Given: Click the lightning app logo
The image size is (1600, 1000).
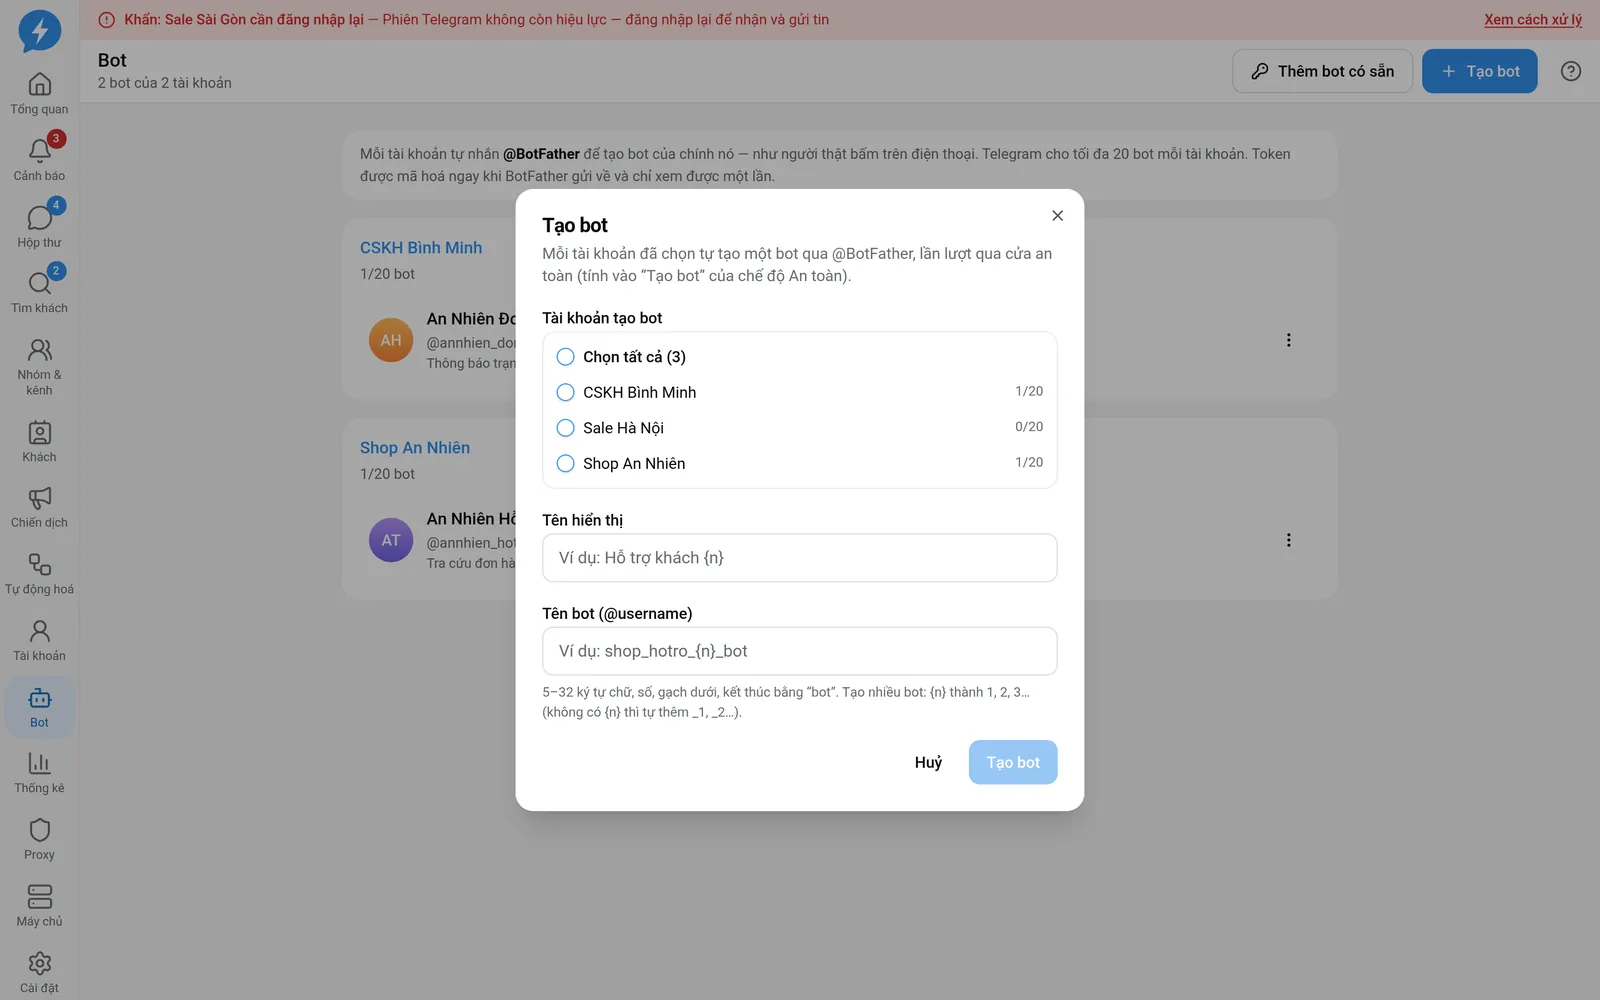Looking at the screenshot, I should tap(40, 31).
